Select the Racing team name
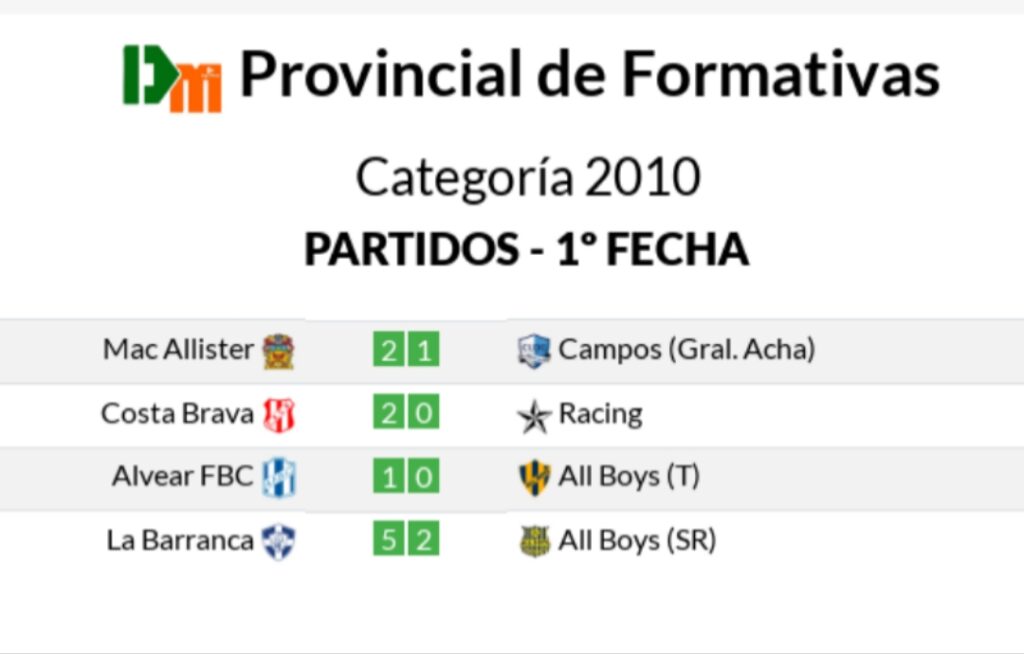Viewport: 1024px width, 654px height. pyautogui.click(x=601, y=415)
